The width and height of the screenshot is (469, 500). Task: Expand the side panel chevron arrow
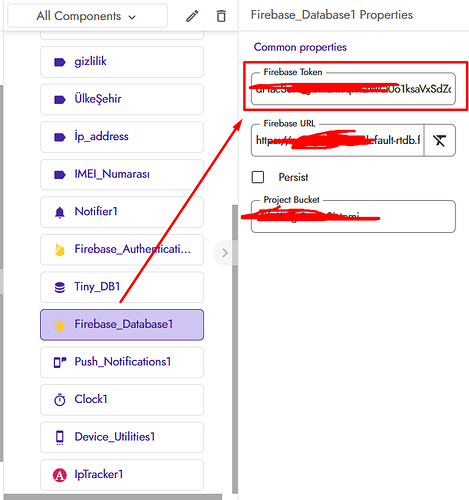(x=225, y=253)
